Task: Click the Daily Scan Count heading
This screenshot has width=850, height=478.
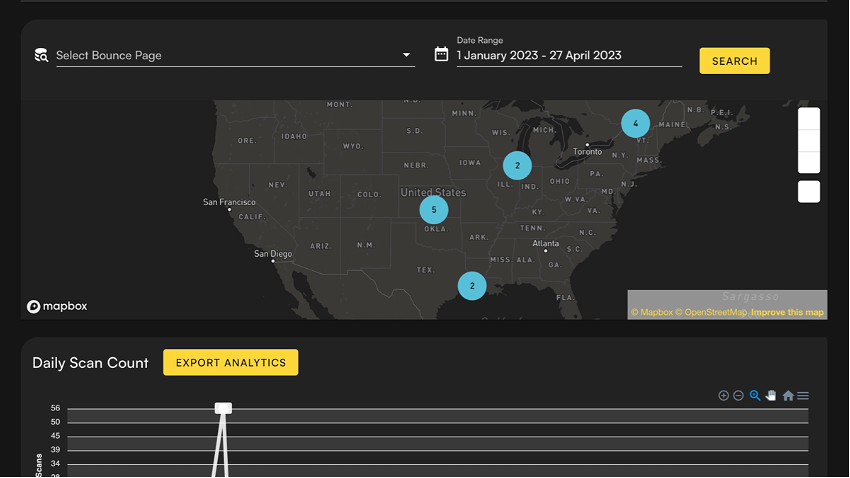Action: click(x=90, y=363)
